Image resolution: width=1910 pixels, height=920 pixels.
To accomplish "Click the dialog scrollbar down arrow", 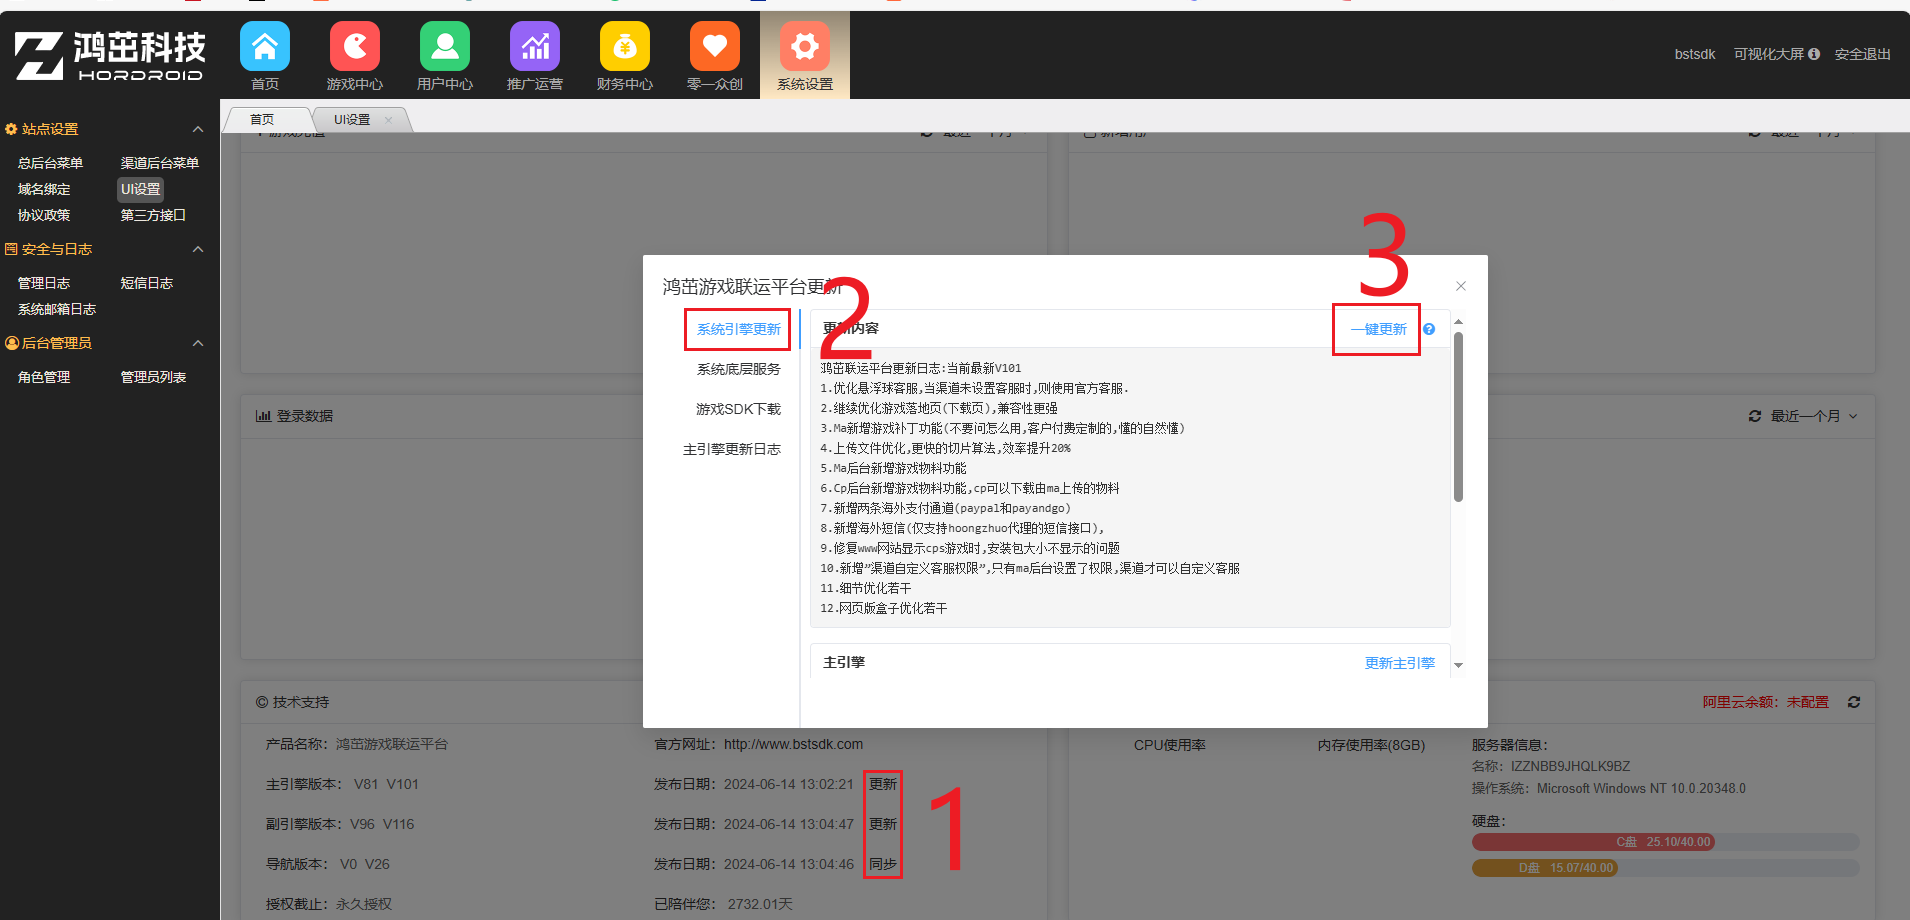I will tap(1458, 665).
